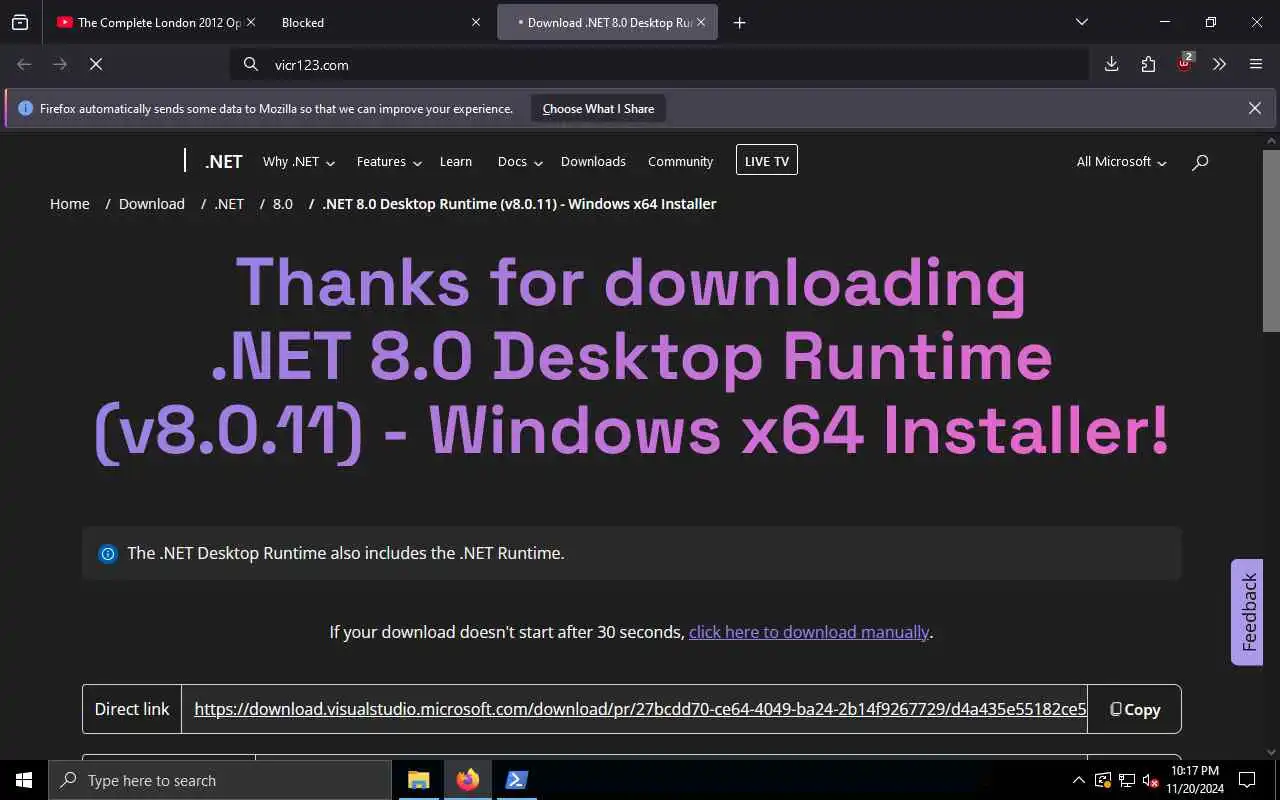Open the Feedback side tab

click(1248, 612)
